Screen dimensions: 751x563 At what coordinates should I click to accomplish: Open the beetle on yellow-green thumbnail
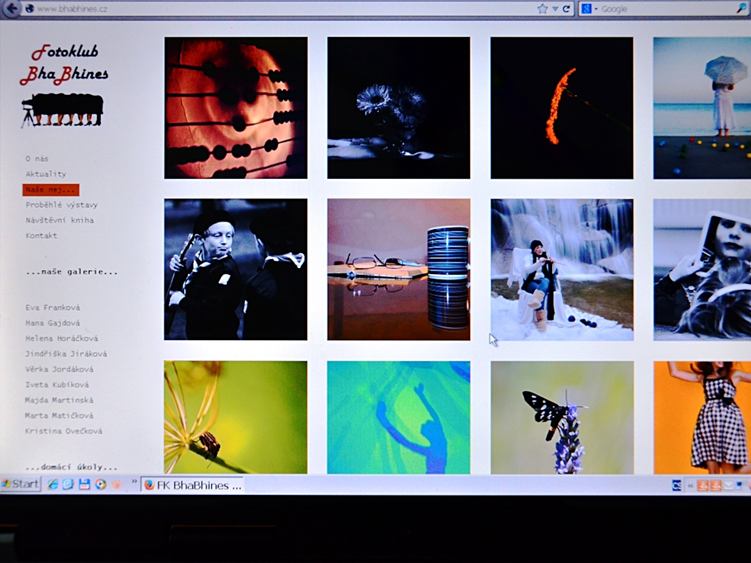[x=236, y=417]
